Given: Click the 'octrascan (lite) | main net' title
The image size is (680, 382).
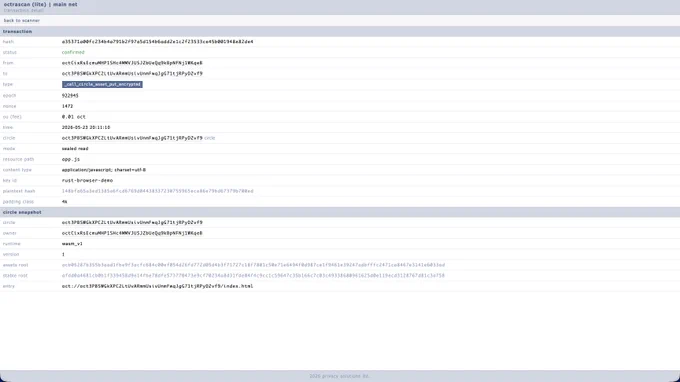Looking at the screenshot, I should [40, 4].
